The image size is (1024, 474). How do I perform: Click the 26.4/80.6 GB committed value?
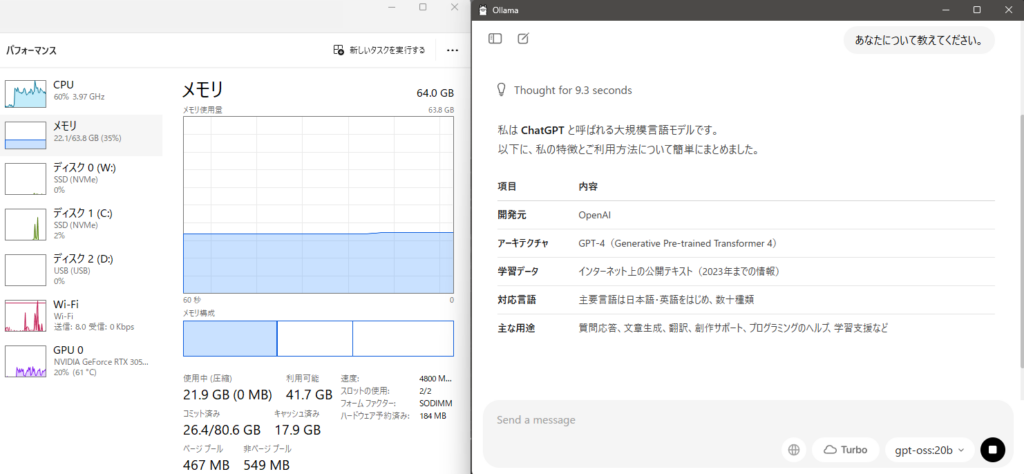222,430
